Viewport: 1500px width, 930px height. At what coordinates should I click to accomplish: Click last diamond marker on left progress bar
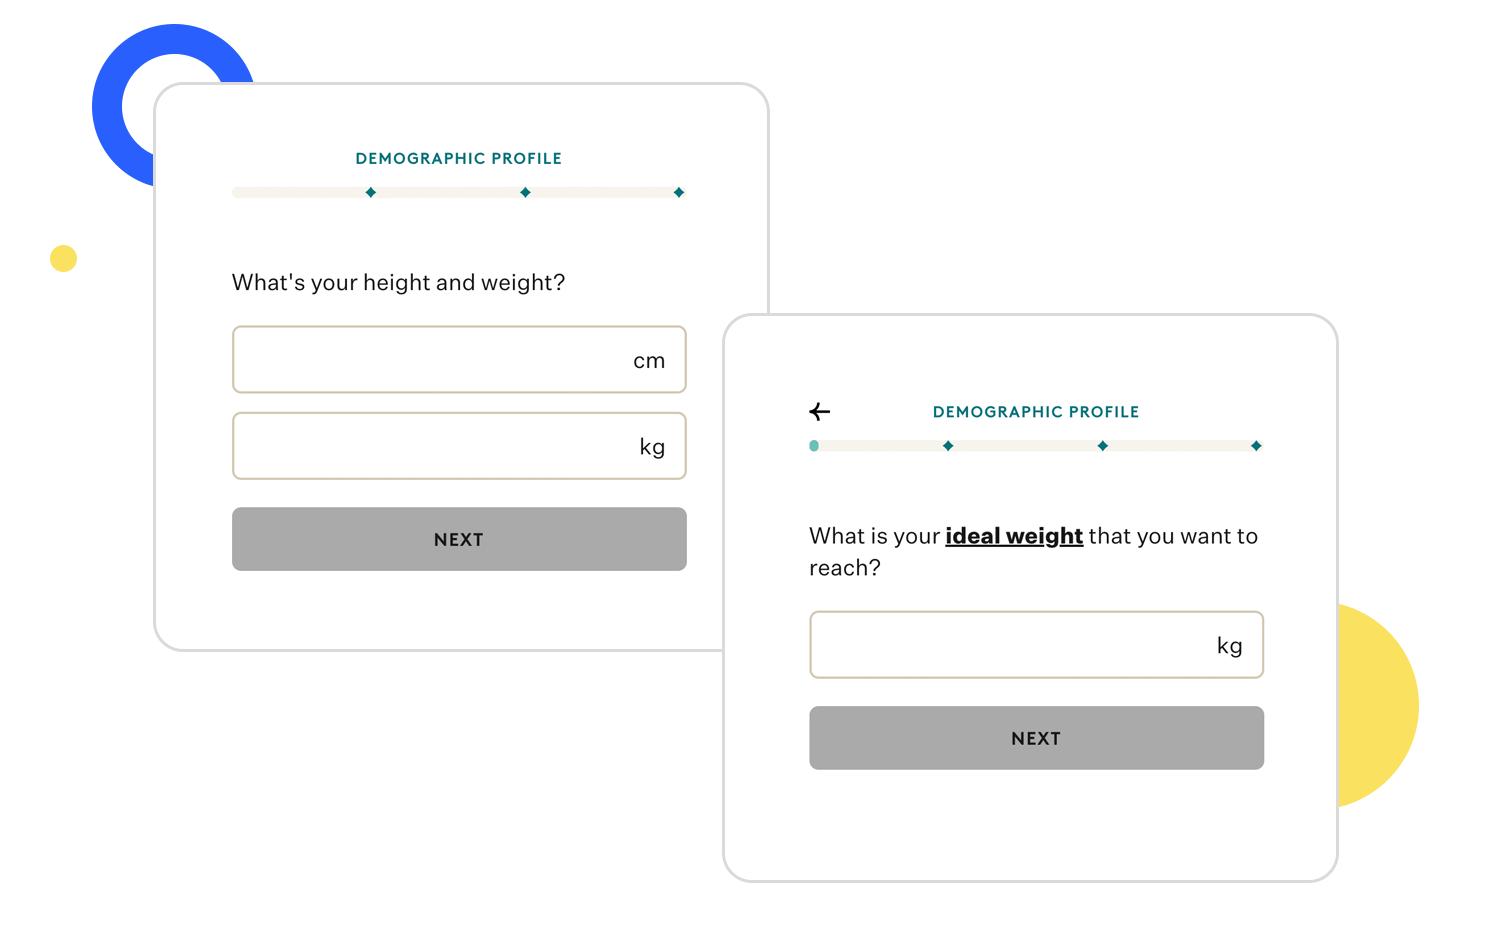pos(679,192)
